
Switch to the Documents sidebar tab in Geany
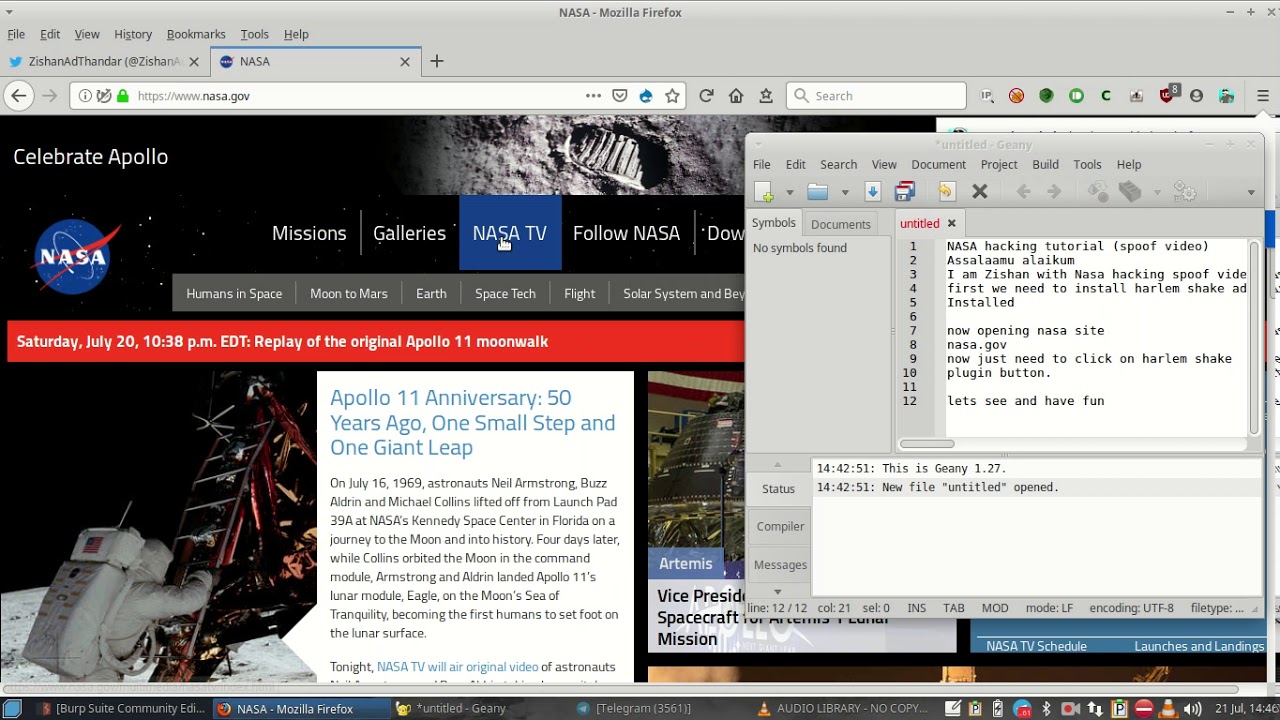click(840, 224)
